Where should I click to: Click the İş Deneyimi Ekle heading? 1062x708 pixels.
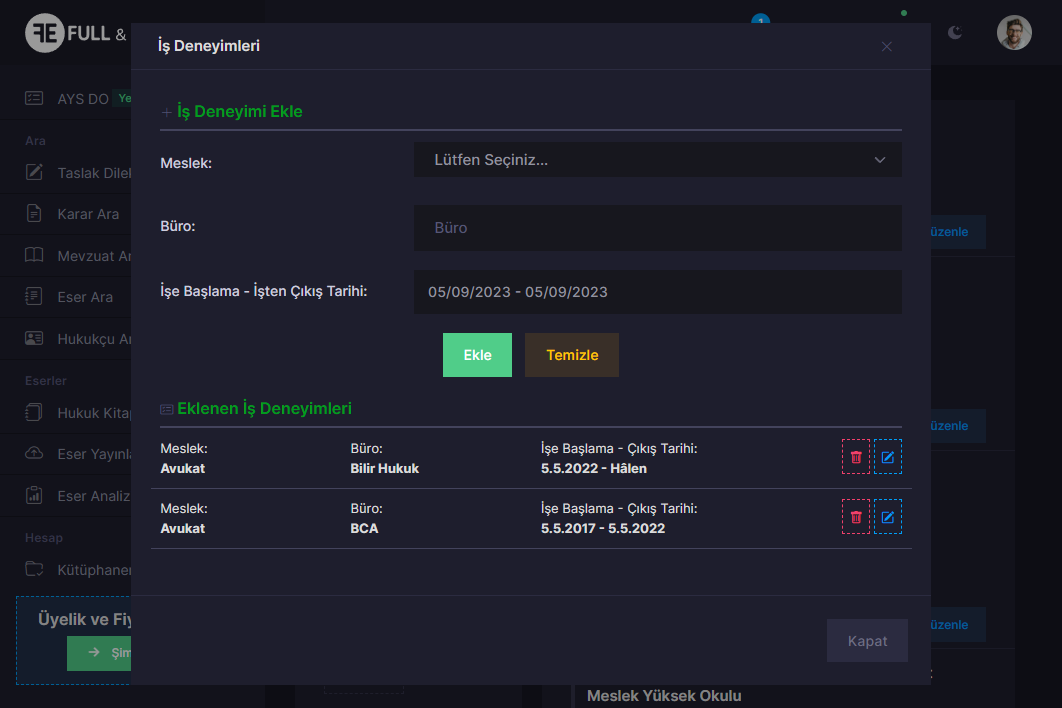pyautogui.click(x=239, y=112)
